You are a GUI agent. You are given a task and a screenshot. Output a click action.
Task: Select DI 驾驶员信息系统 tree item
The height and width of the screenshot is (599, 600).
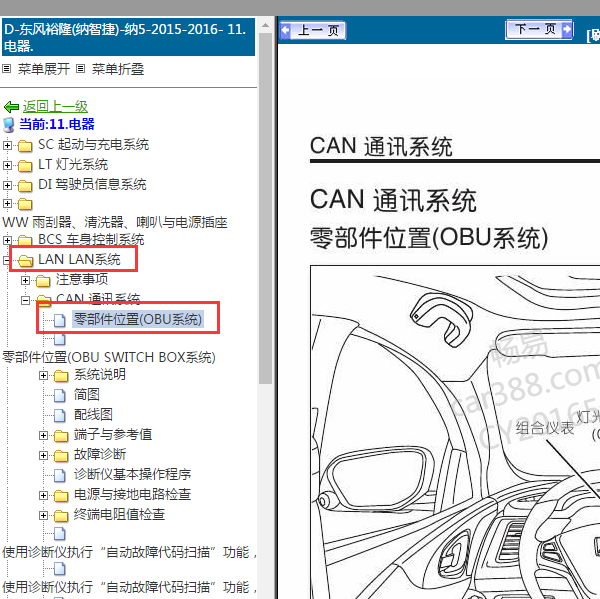point(92,184)
